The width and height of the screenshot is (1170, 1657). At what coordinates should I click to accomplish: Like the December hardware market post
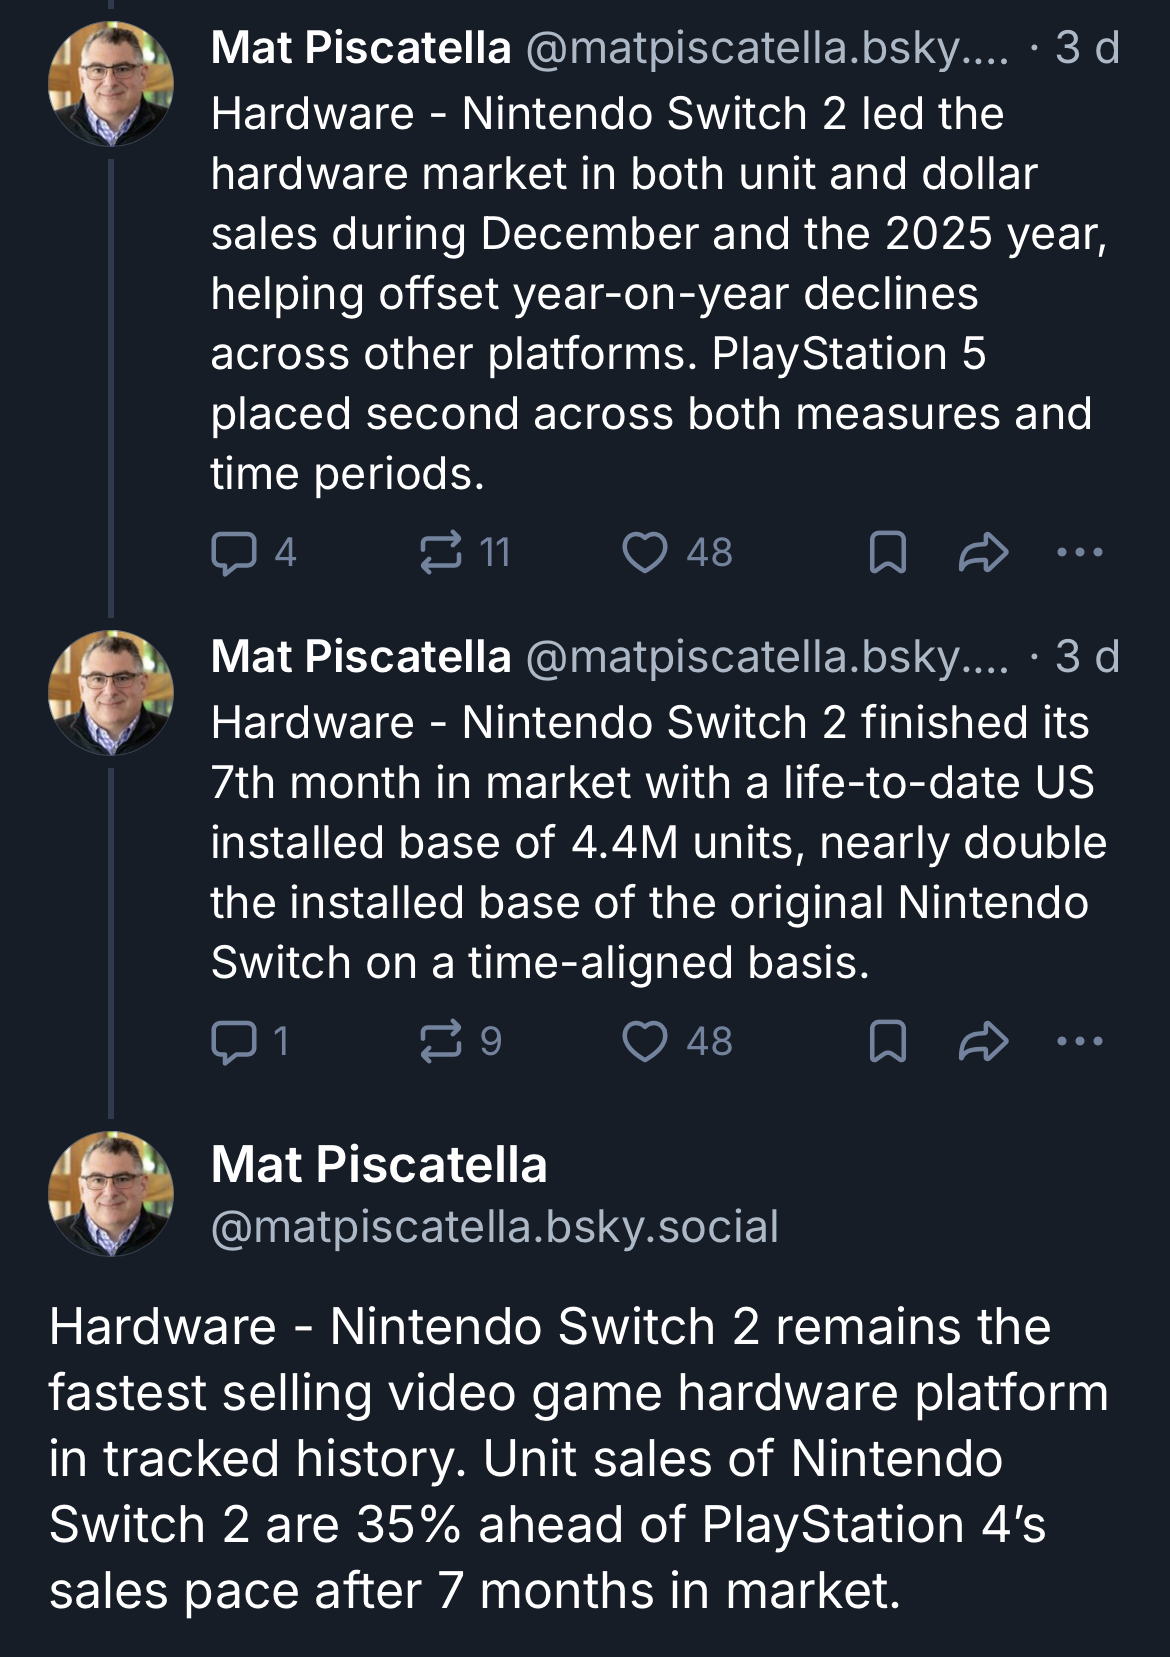645,553
